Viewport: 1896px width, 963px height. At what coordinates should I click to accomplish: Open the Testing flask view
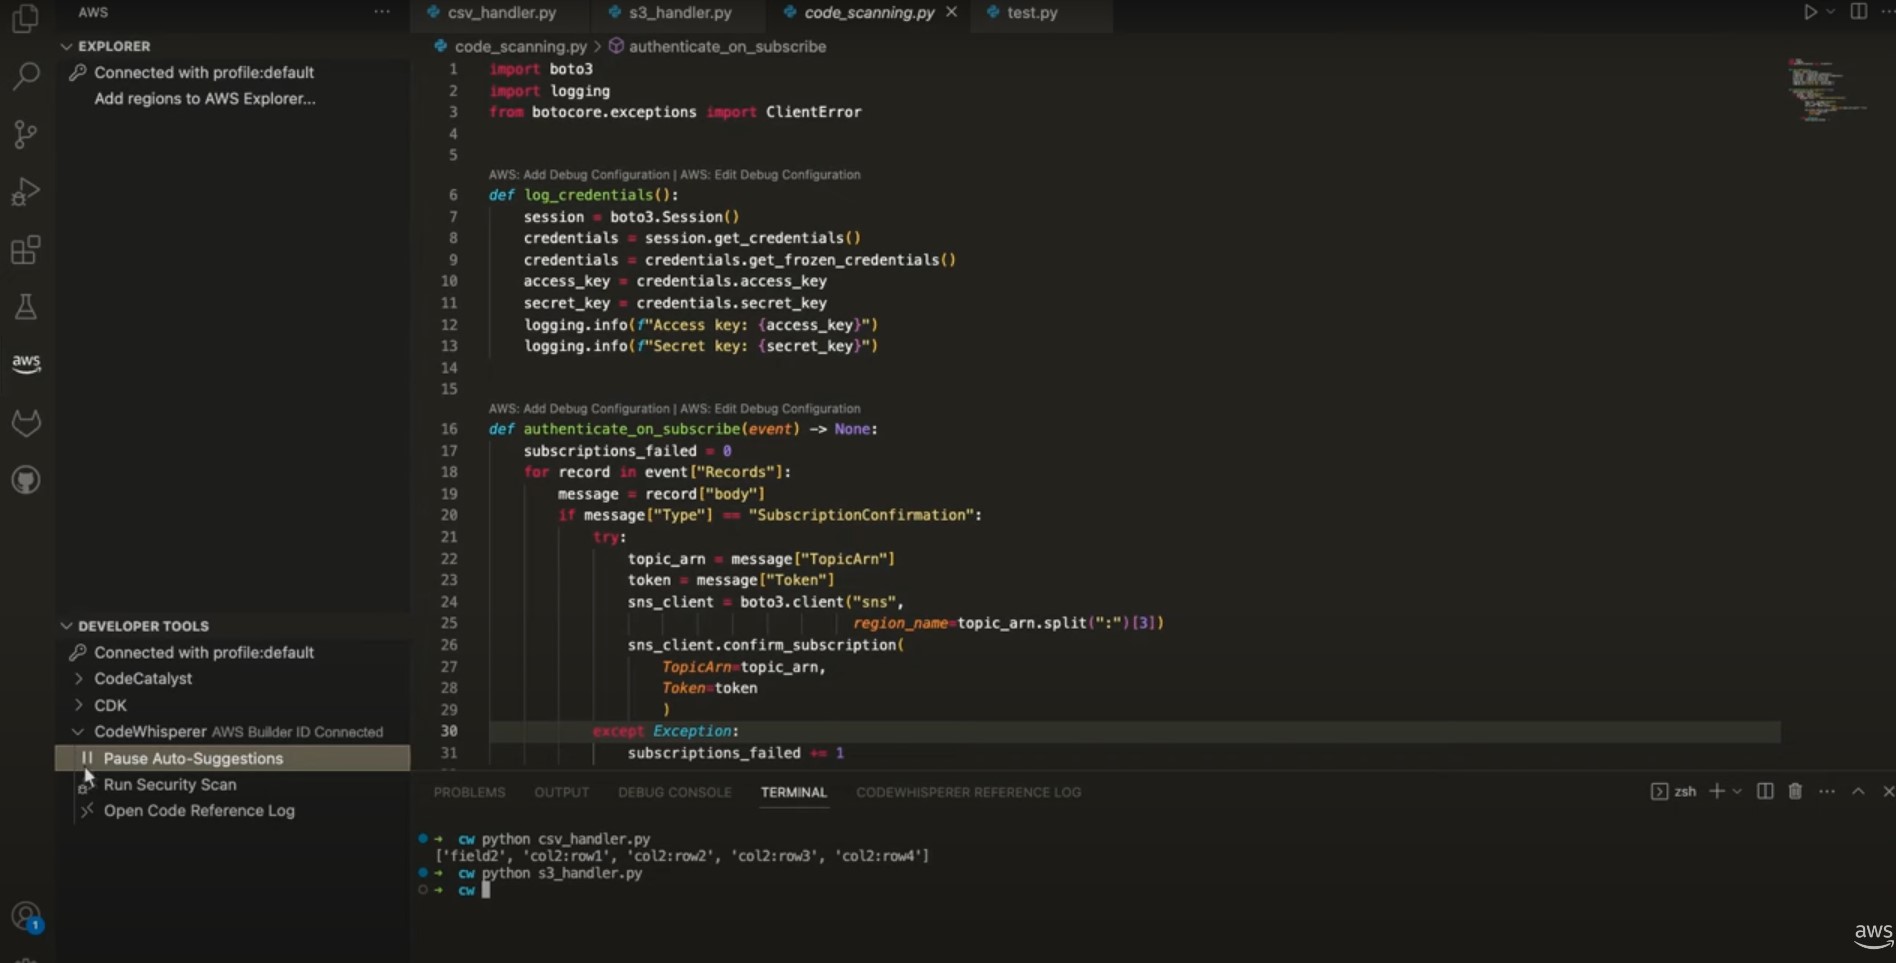point(26,306)
